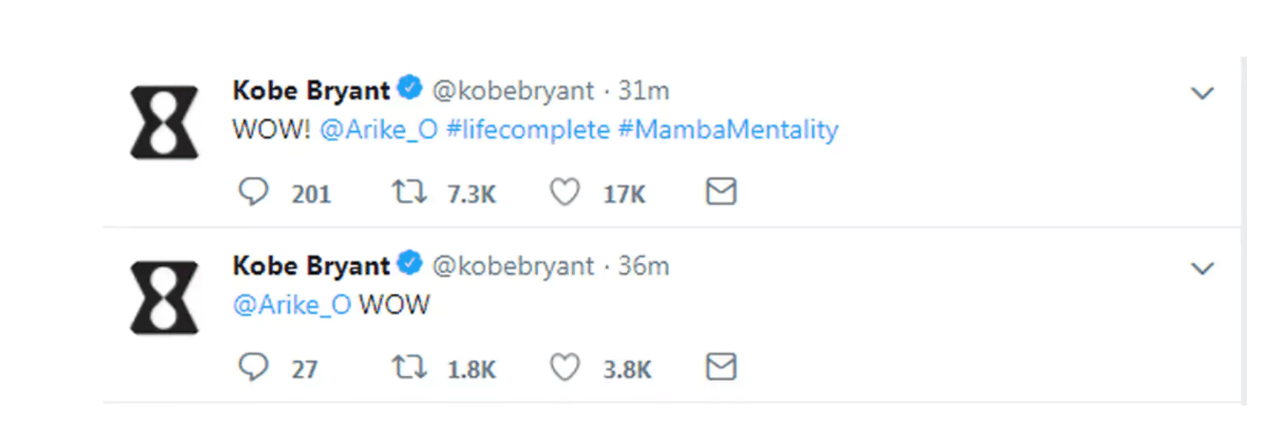Reply to the 36m WOW tweet
This screenshot has width=1280, height=427.
[x=255, y=368]
